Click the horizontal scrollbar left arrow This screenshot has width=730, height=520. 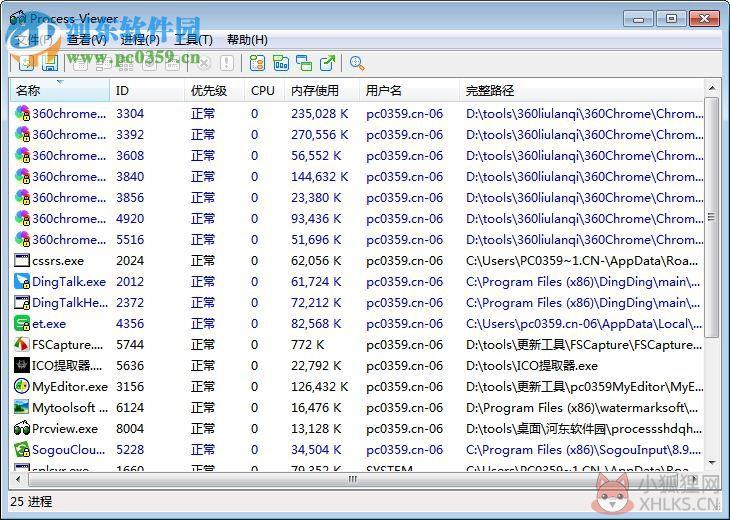pos(18,479)
